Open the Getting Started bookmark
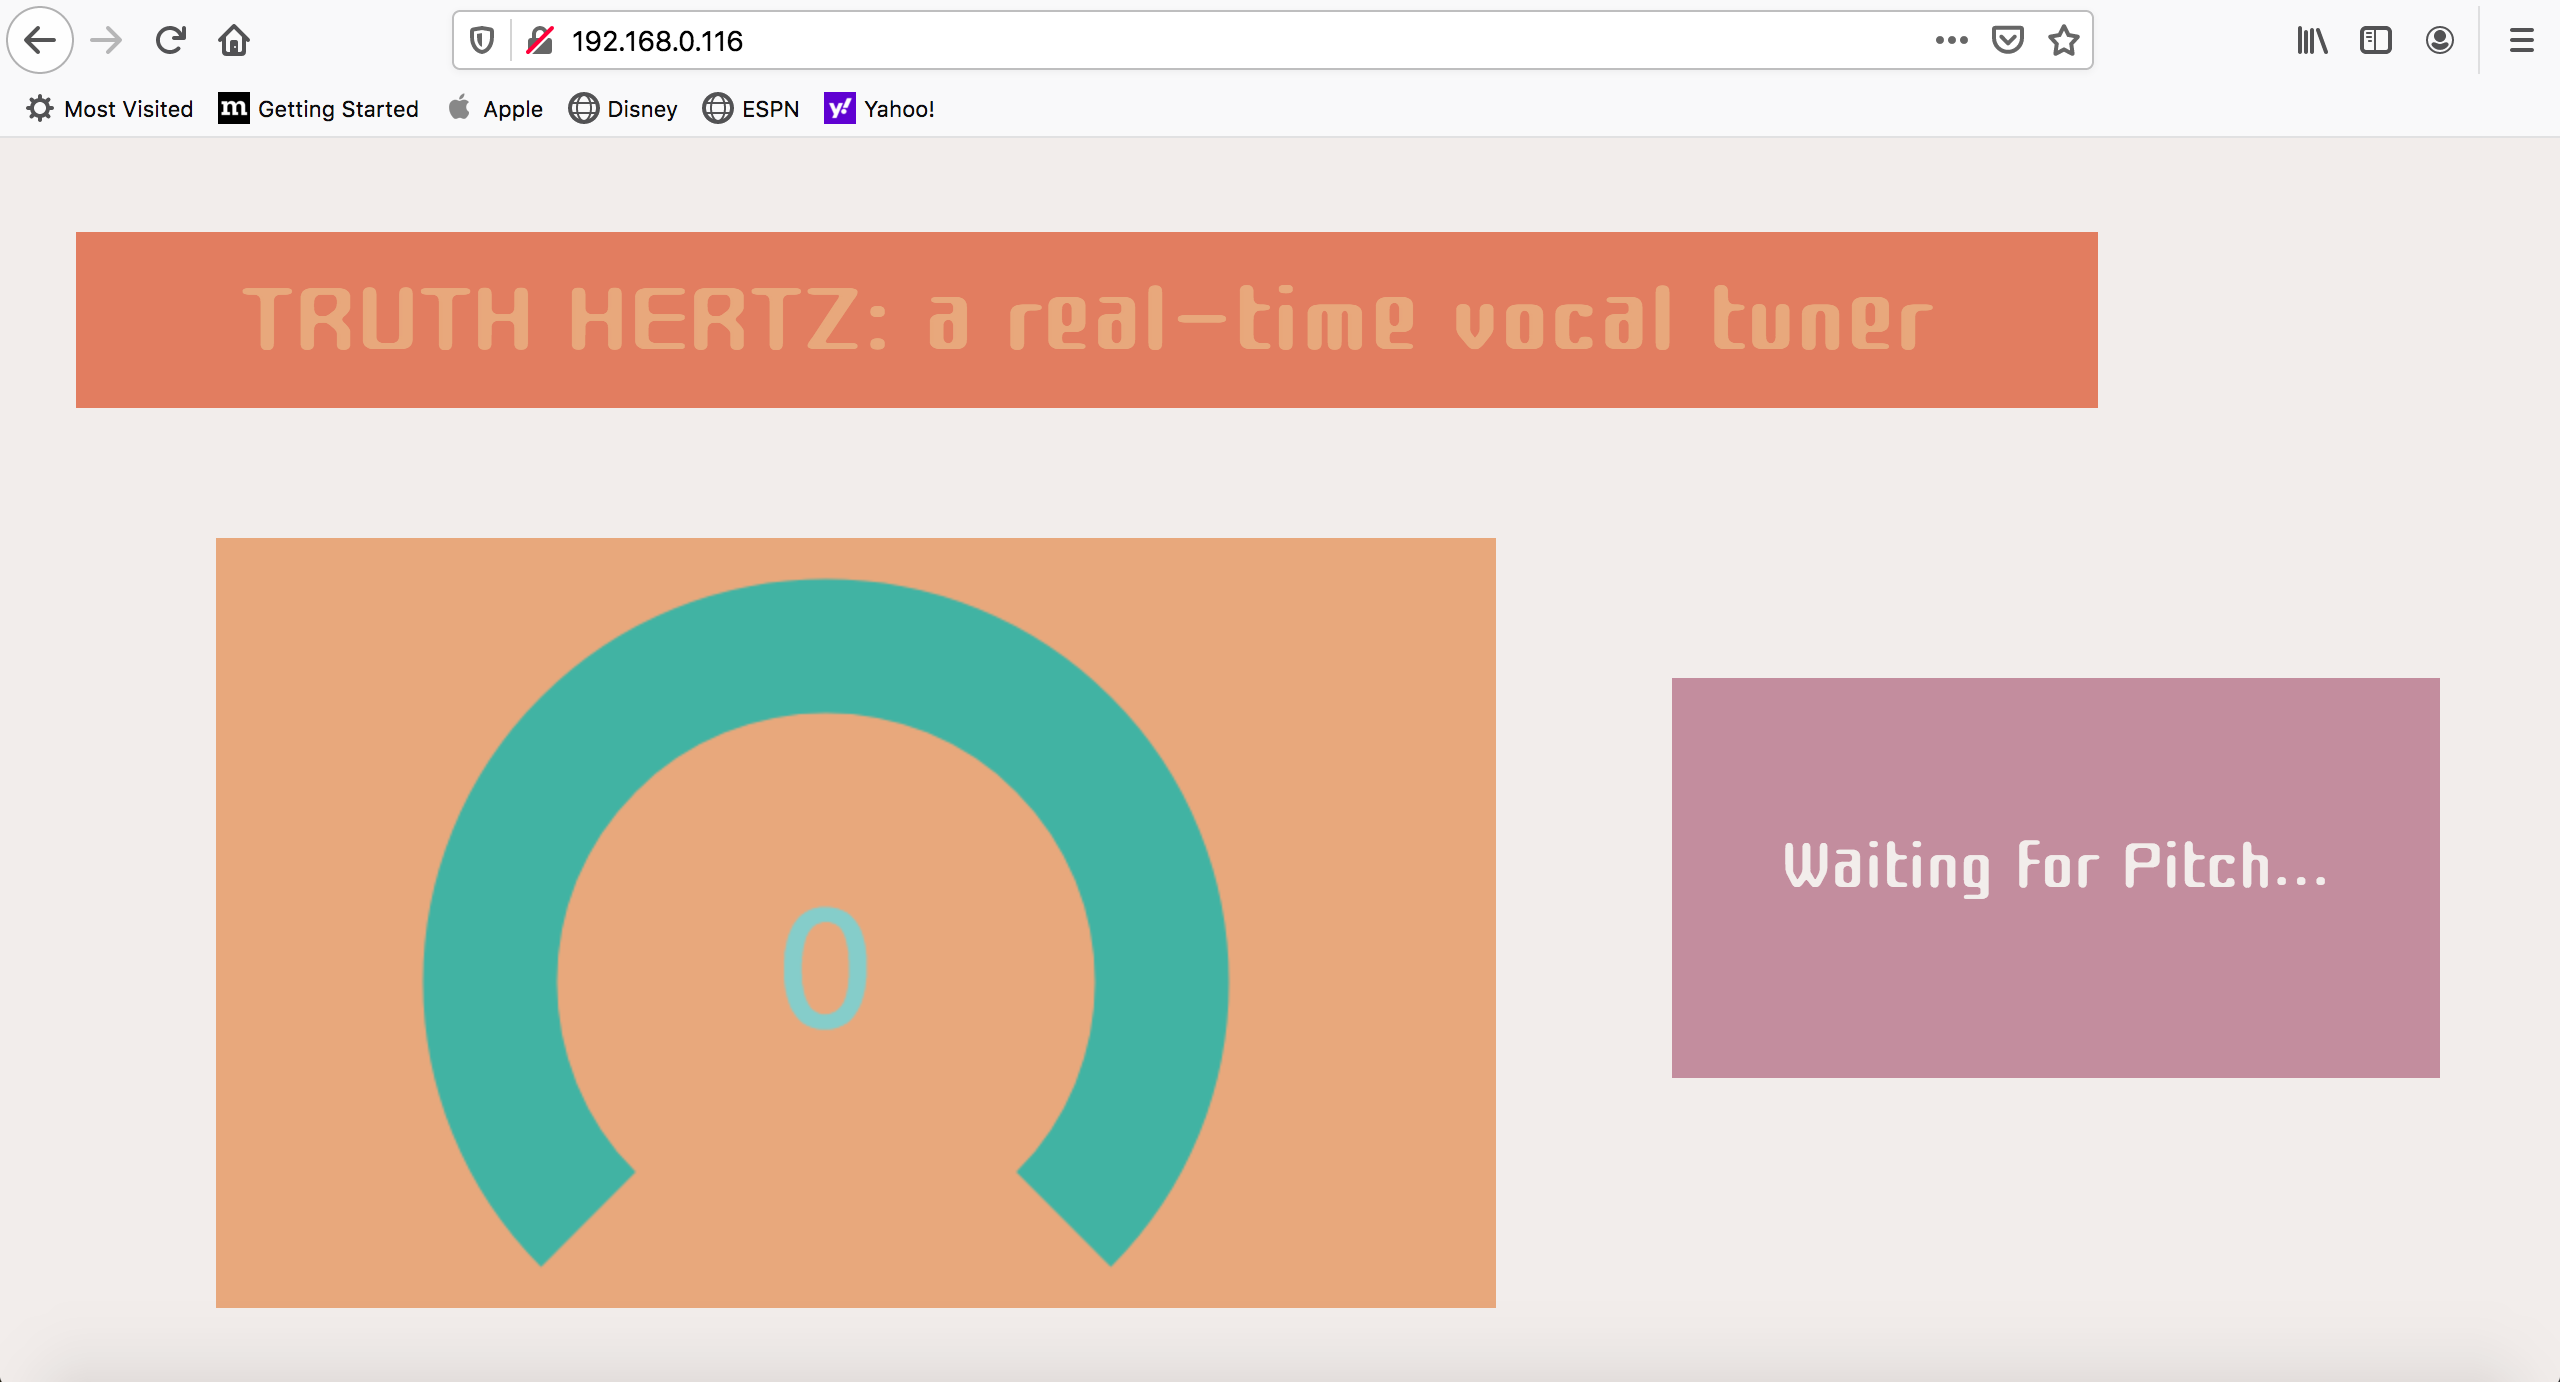 319,109
